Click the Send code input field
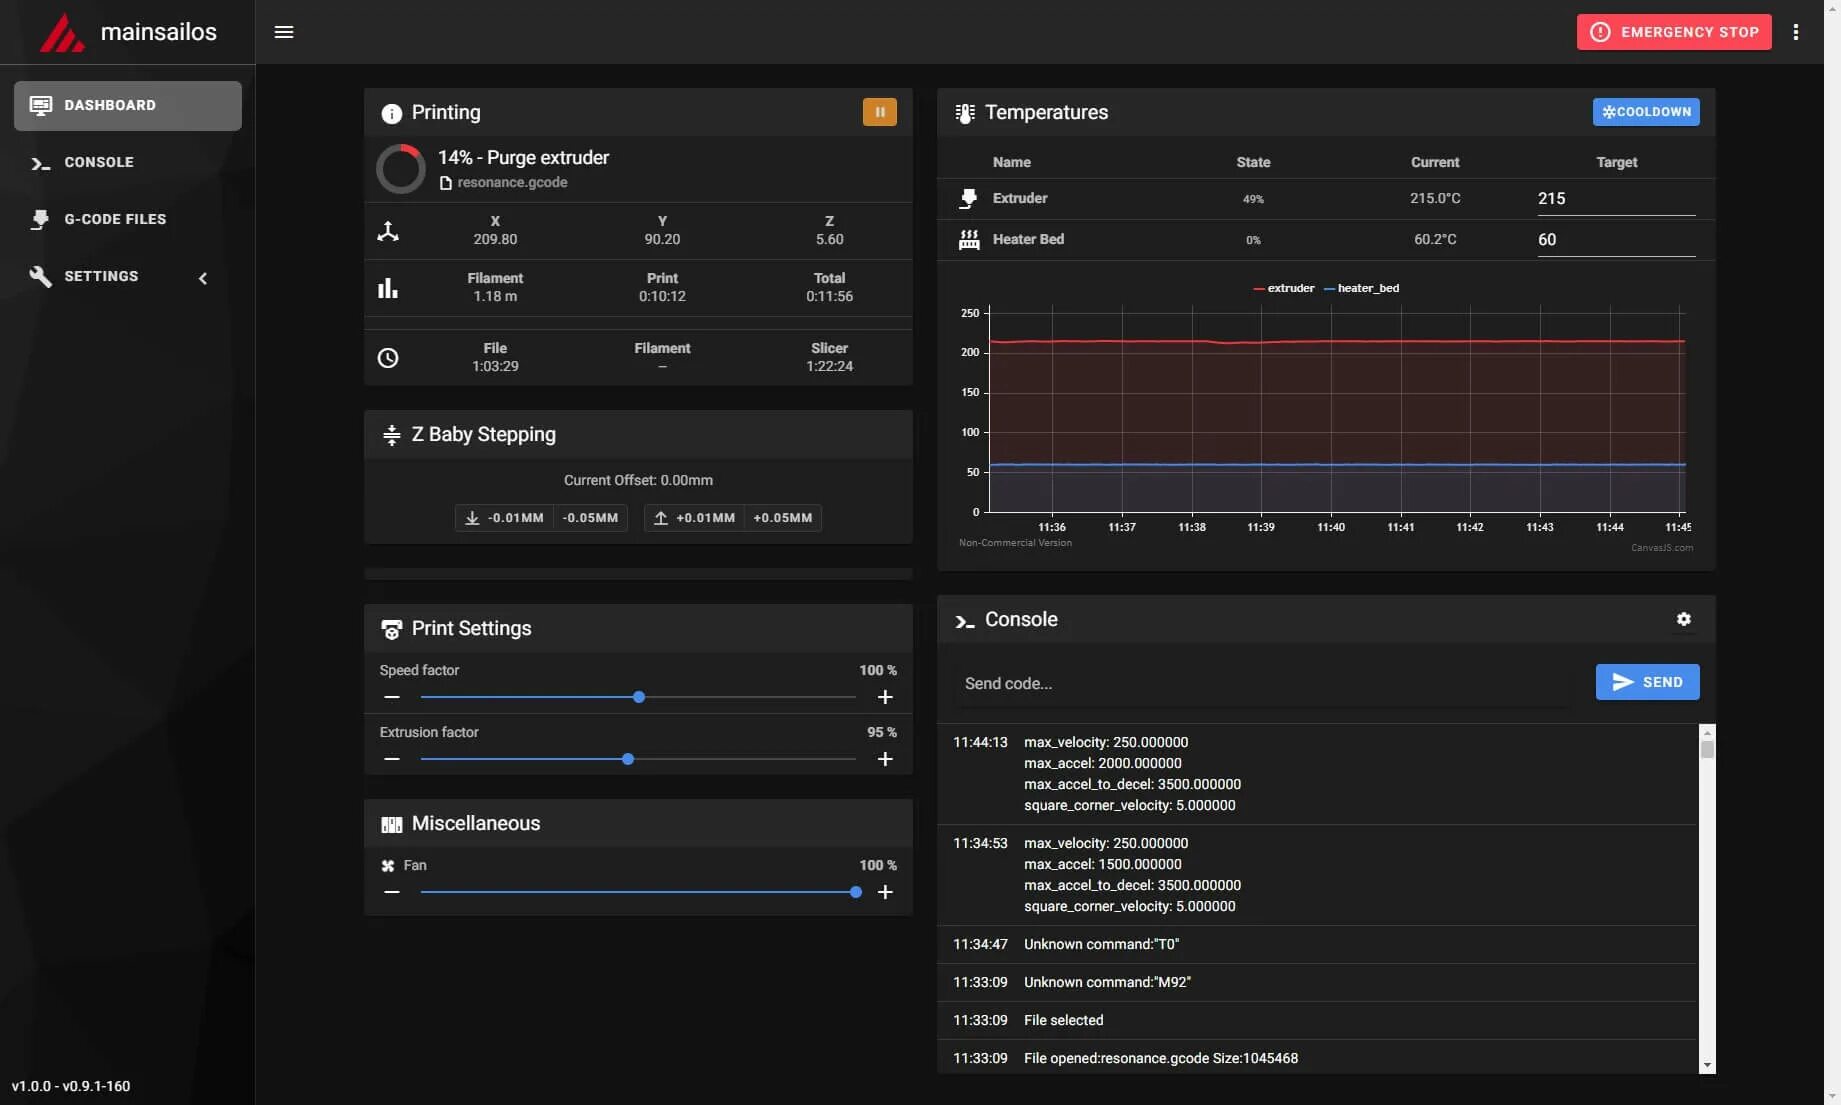The height and width of the screenshot is (1105, 1841). click(x=1264, y=684)
